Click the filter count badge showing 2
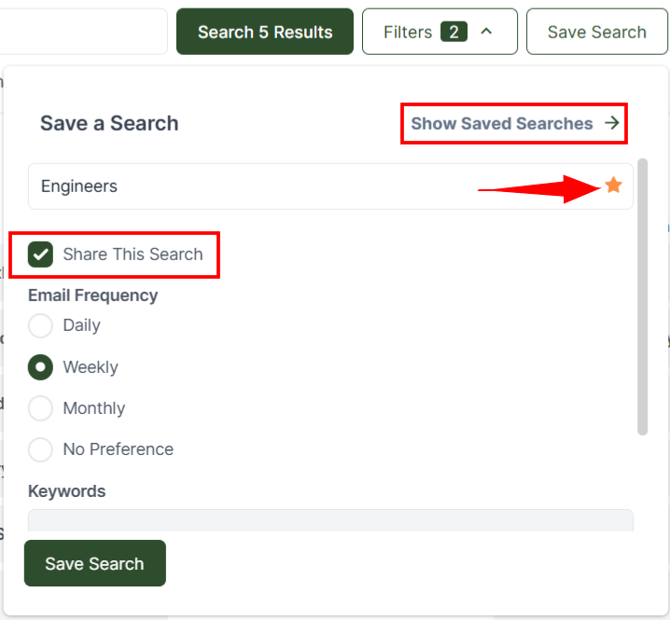This screenshot has width=670, height=620. [x=453, y=32]
